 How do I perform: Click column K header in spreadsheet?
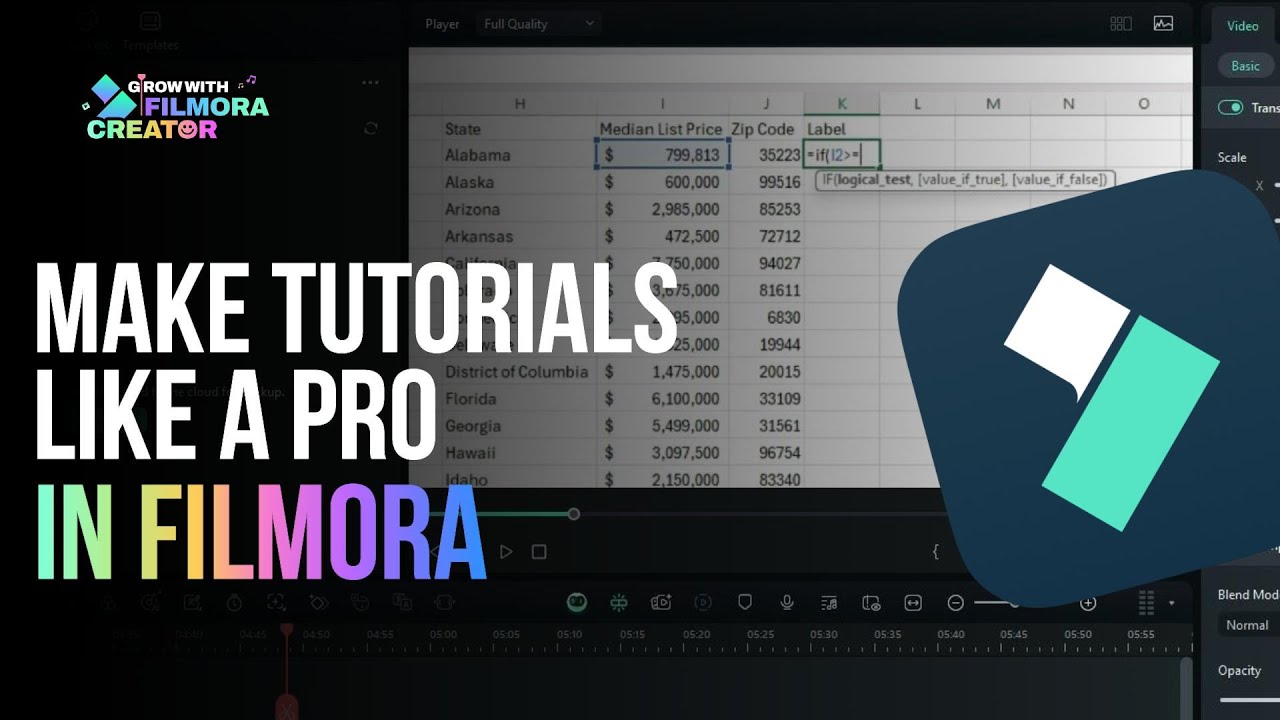point(842,104)
